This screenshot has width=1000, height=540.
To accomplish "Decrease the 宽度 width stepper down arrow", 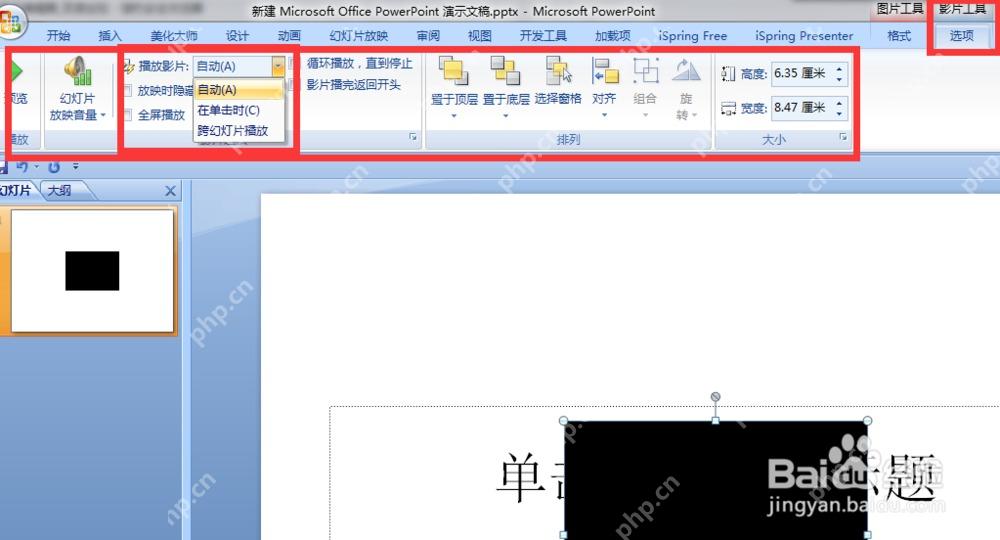I will tap(839, 113).
